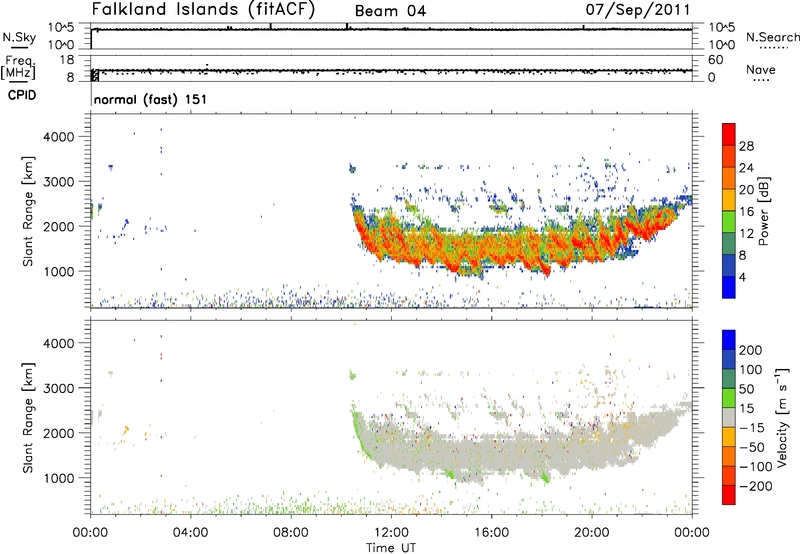Click the '4' tick on the power scale
Image resolution: width=800 pixels, height=554 pixels.
[x=742, y=277]
